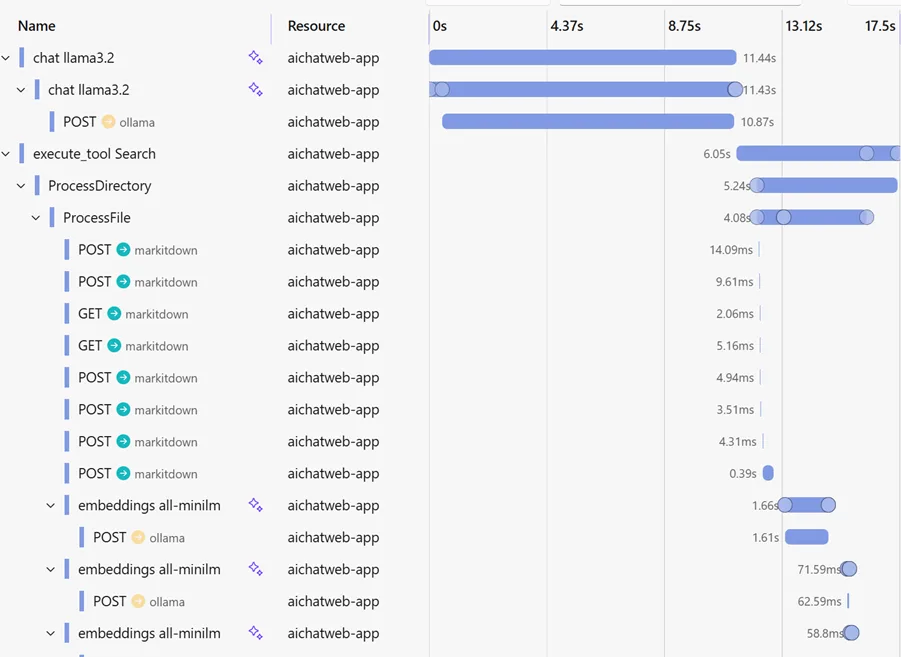Click the sparkle icon on the 1.66s embeddings row
The image size is (901, 657).
coord(256,506)
